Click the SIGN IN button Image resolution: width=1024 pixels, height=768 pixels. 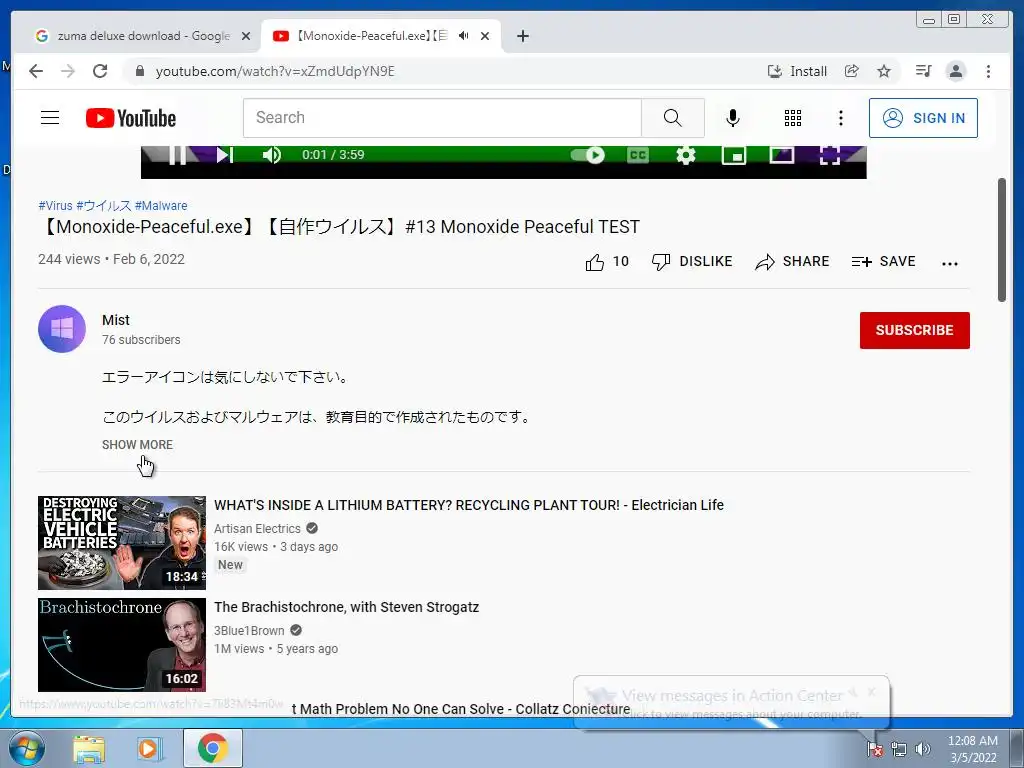click(923, 118)
